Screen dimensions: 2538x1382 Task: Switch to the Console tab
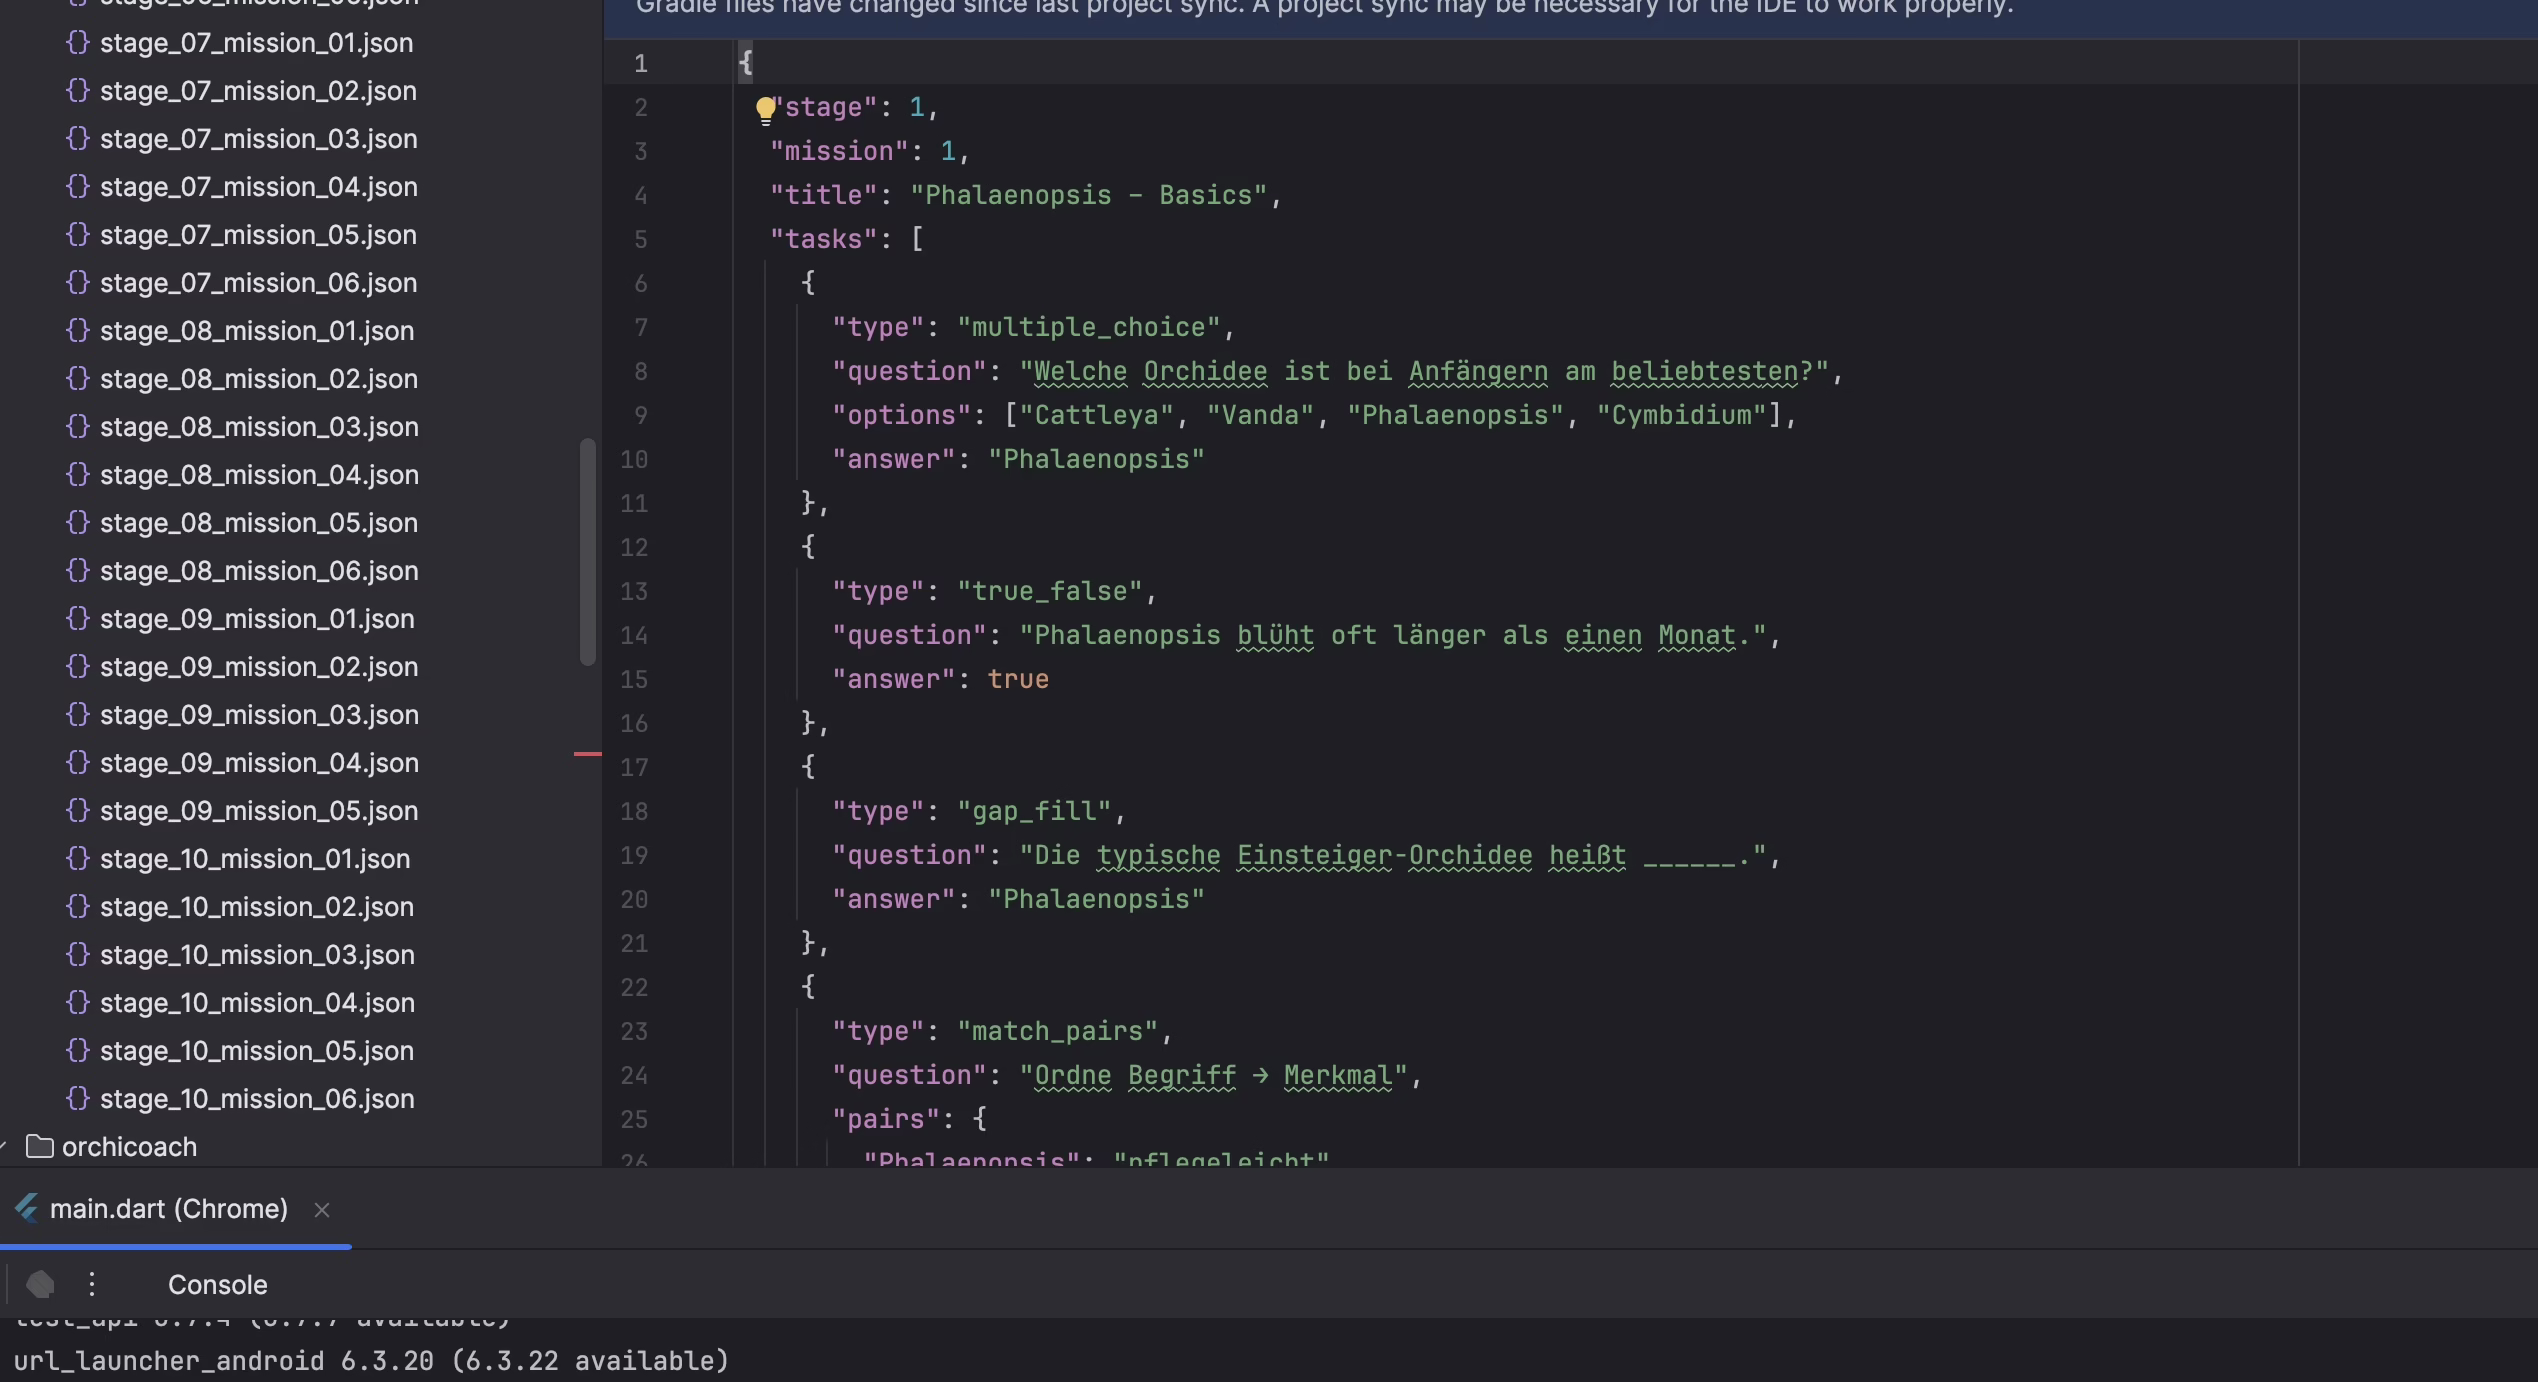217,1285
